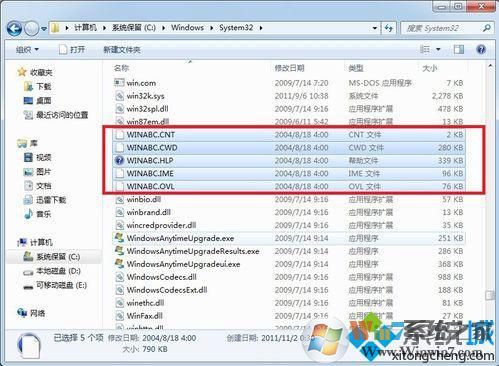The height and width of the screenshot is (366, 499).
Task: Open the 迅雷下载 library
Action: 51,200
